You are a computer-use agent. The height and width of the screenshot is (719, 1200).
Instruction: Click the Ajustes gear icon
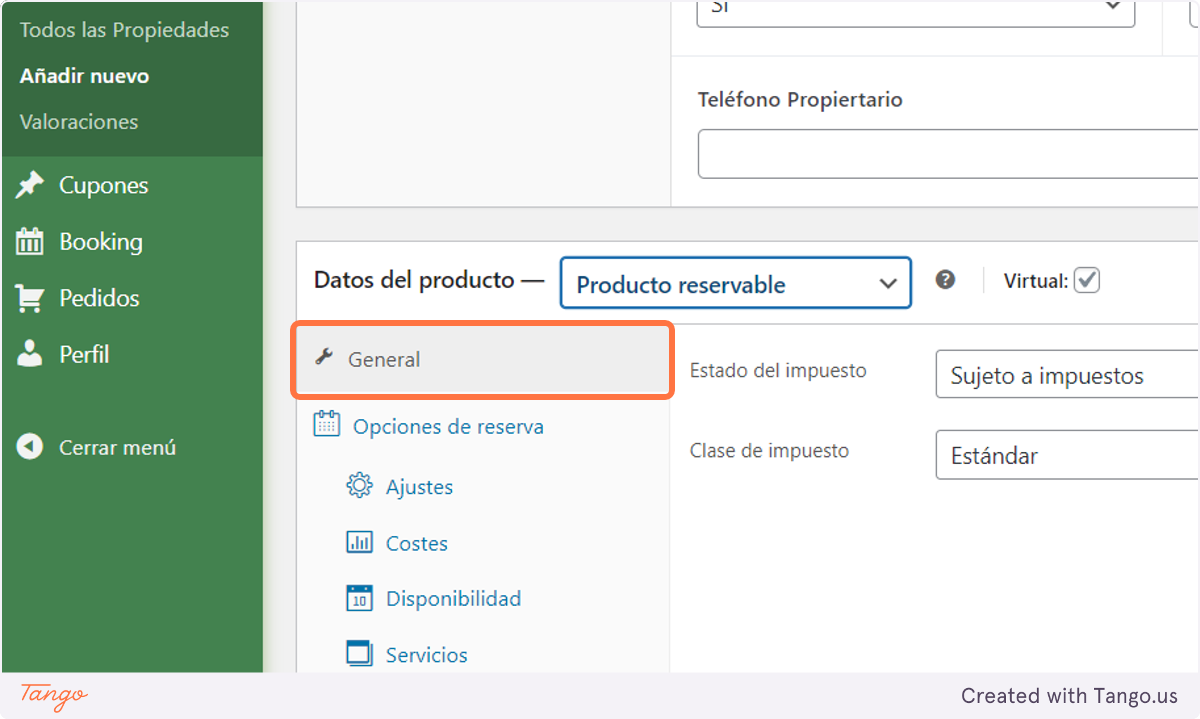pos(359,485)
